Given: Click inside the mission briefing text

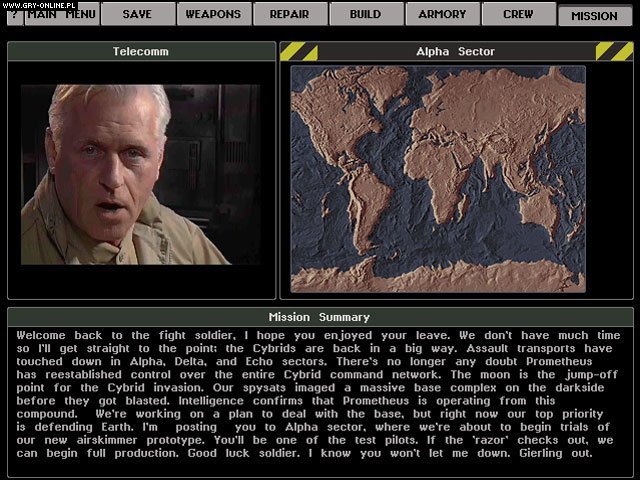Looking at the screenshot, I should 320,397.
